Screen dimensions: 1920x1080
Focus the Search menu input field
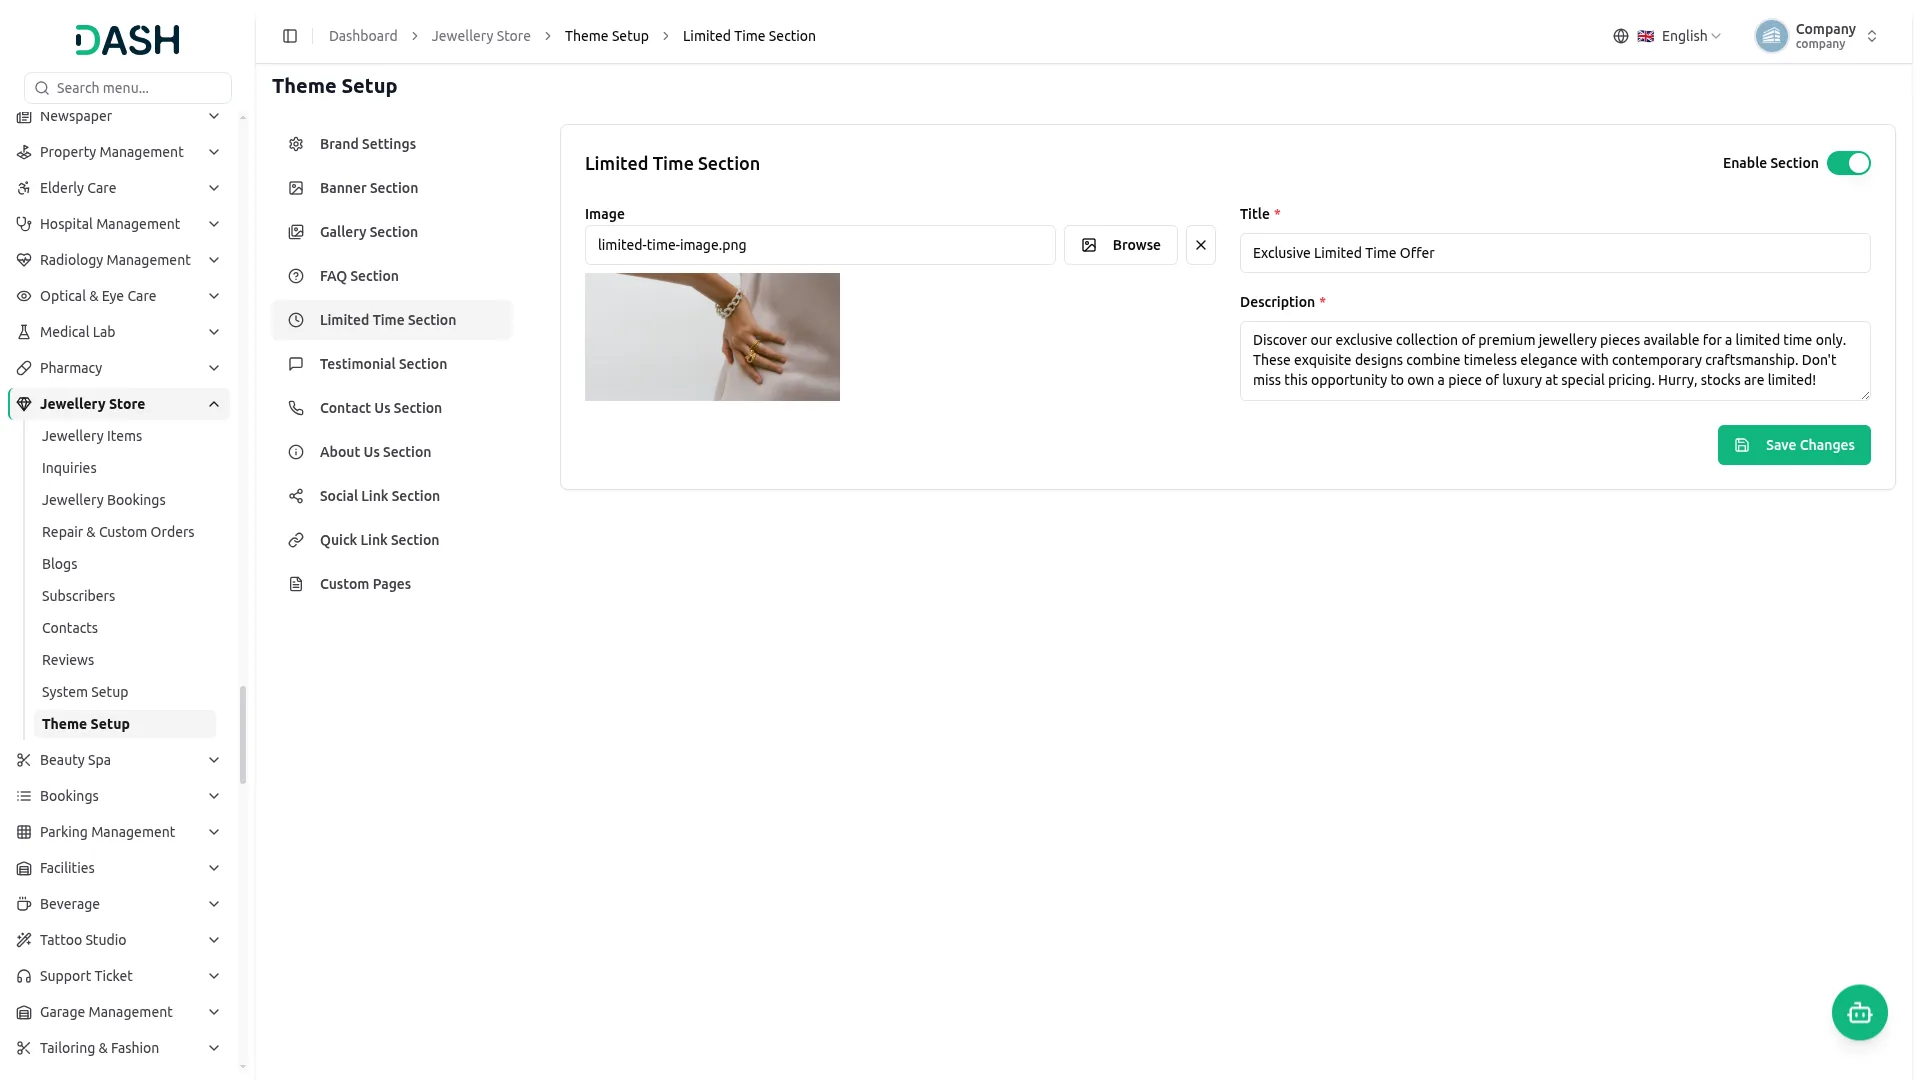[x=128, y=88]
